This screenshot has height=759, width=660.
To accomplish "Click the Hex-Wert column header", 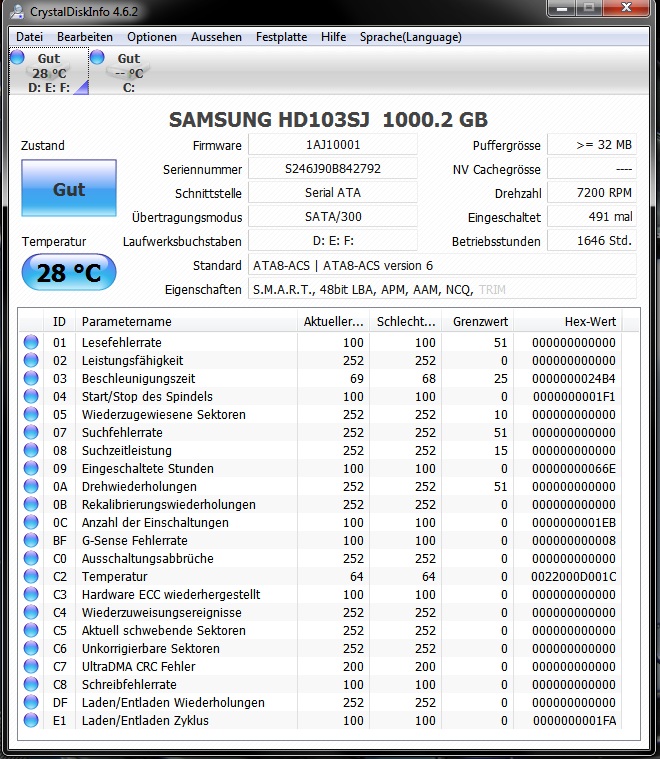I will 568,321.
